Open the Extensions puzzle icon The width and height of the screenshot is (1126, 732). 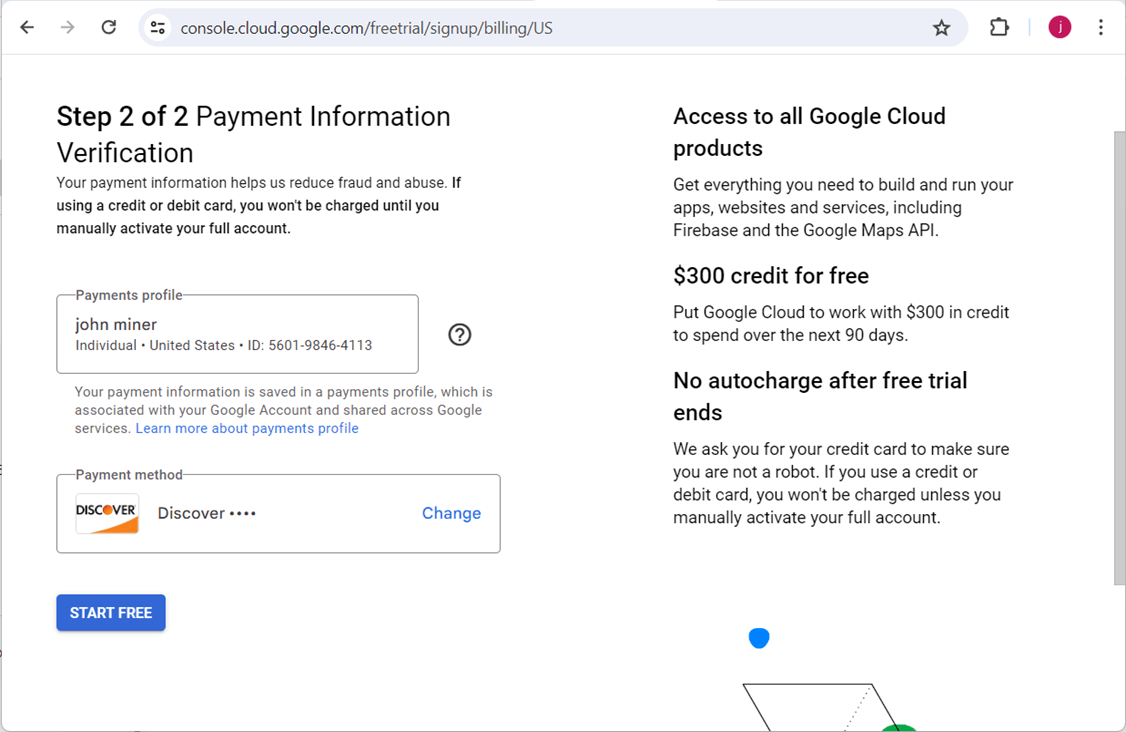(x=999, y=28)
